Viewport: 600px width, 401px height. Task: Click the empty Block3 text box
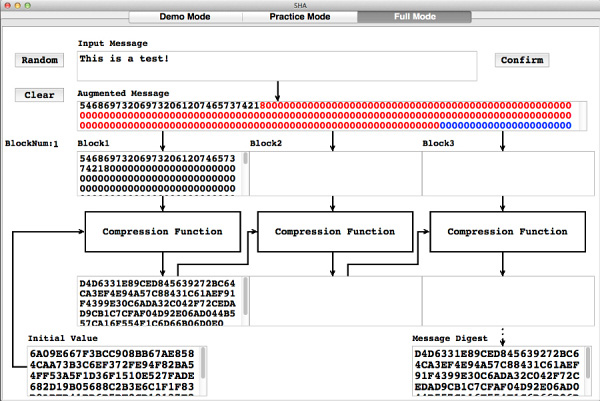[x=503, y=173]
